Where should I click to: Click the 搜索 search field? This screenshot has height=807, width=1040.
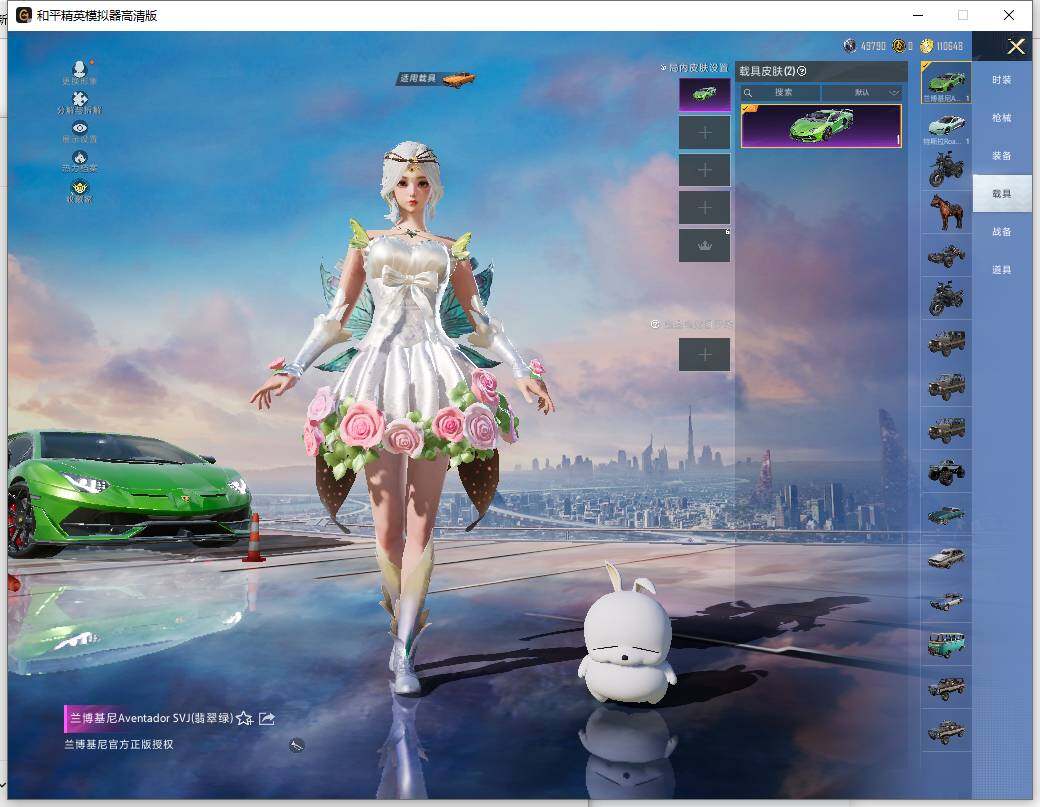[x=782, y=92]
